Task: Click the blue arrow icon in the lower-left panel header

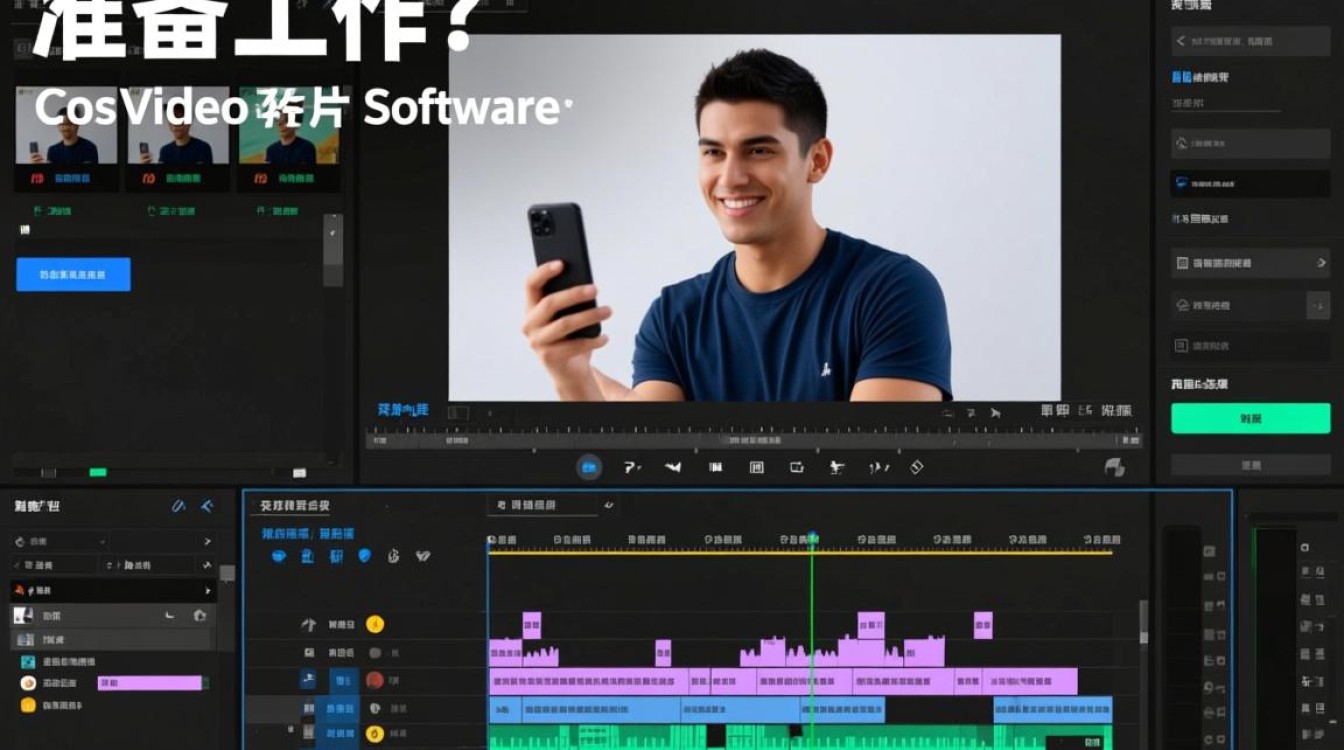Action: pyautogui.click(x=207, y=506)
